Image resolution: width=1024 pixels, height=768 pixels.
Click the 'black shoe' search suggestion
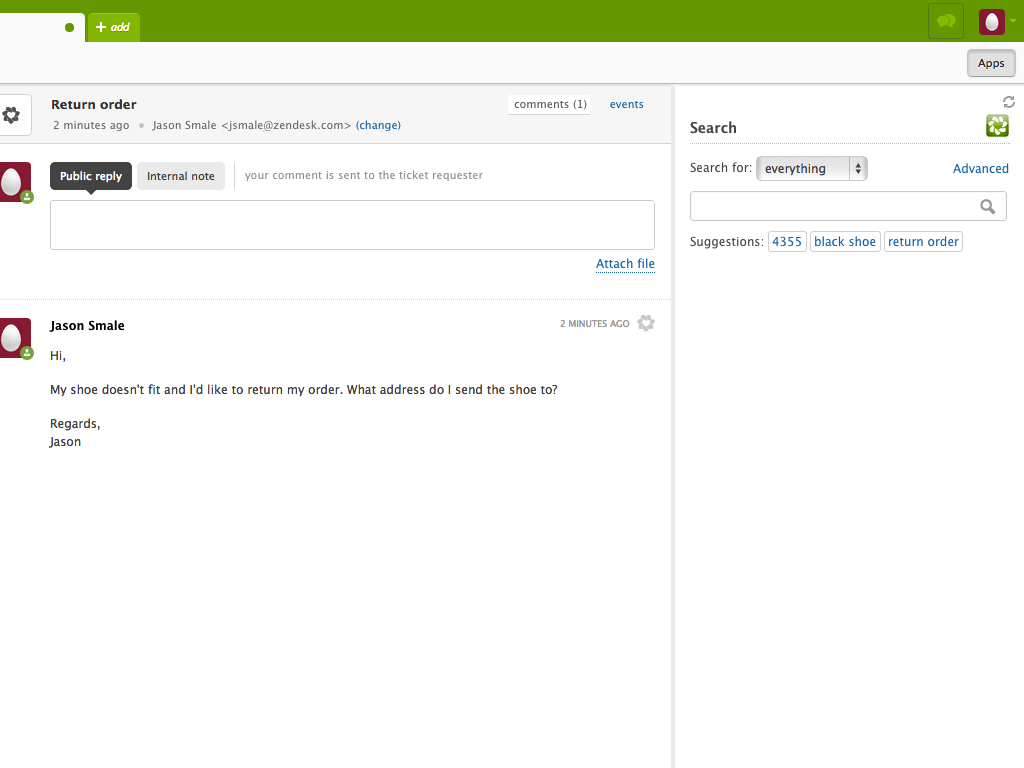click(844, 241)
